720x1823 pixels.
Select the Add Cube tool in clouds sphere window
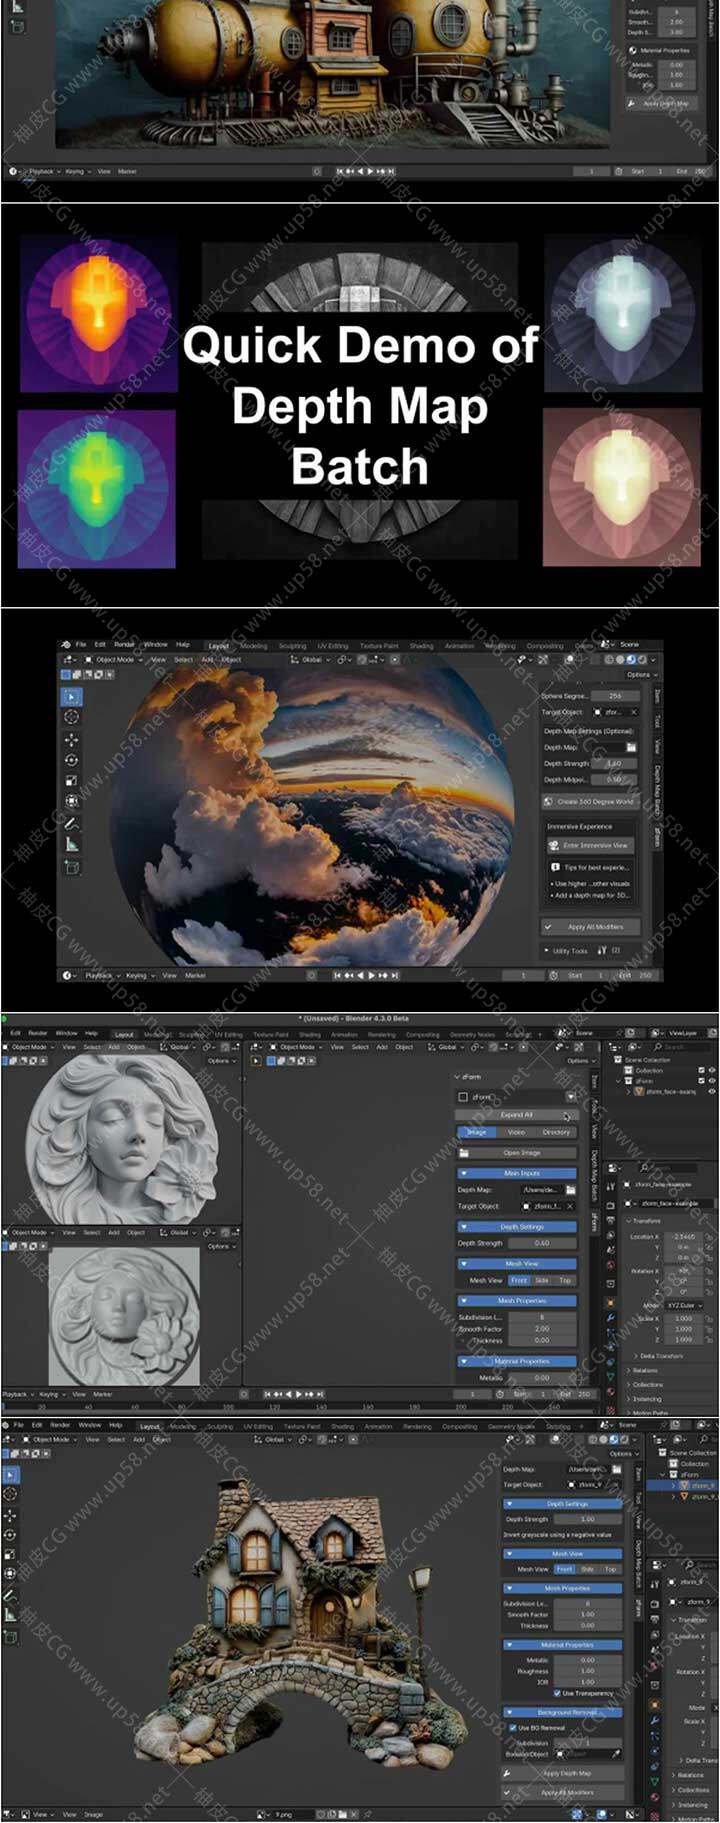click(72, 867)
